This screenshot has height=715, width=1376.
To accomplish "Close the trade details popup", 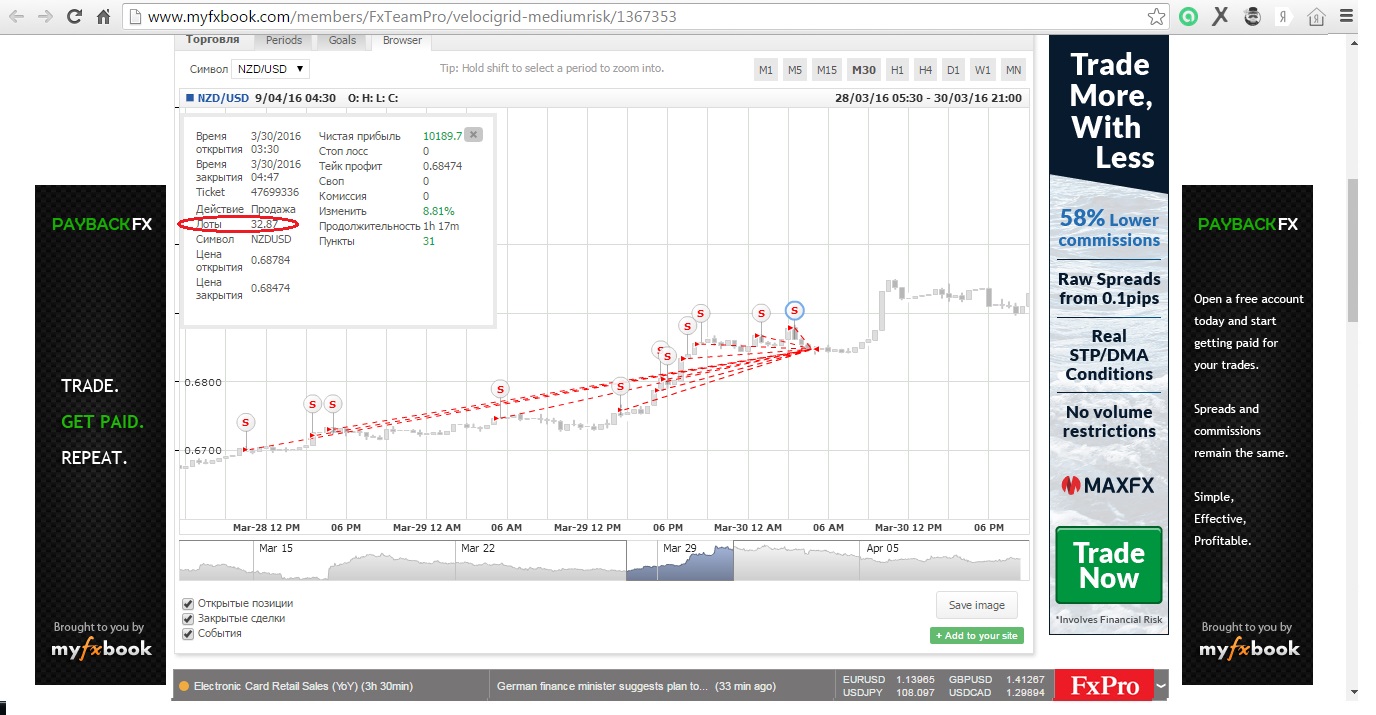I will [x=474, y=135].
